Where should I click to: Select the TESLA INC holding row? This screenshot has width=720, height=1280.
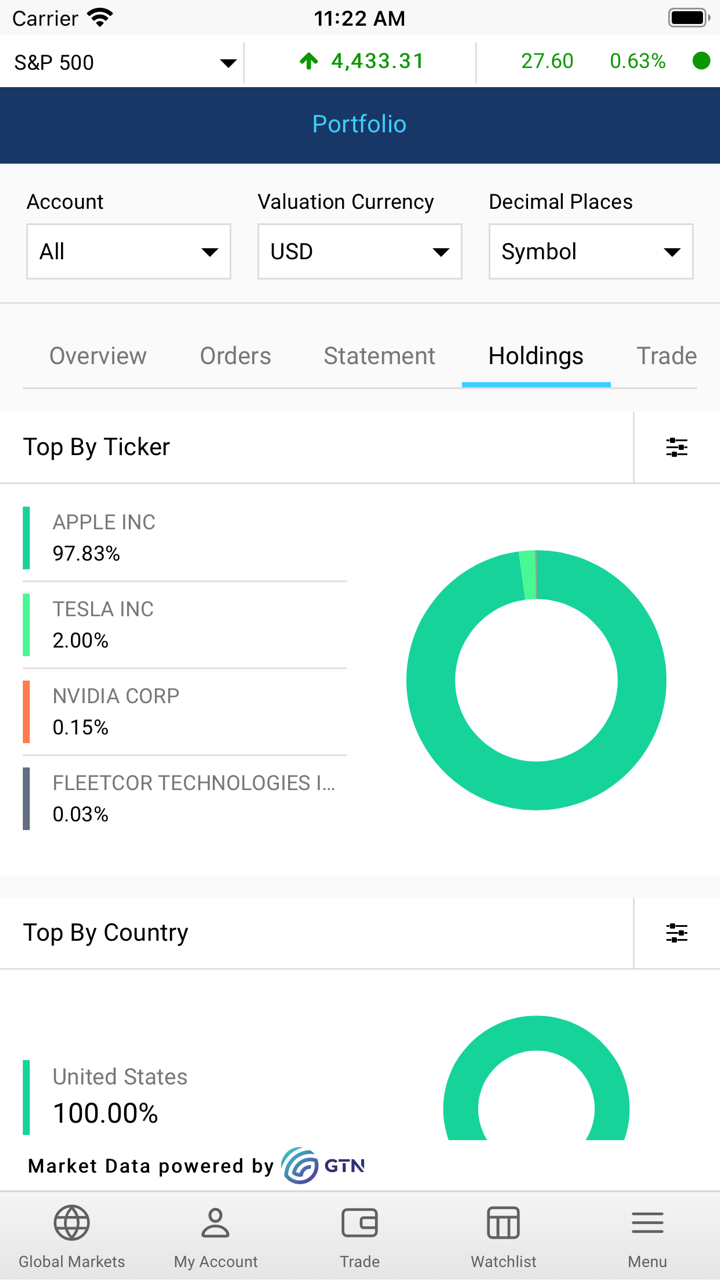[185, 625]
